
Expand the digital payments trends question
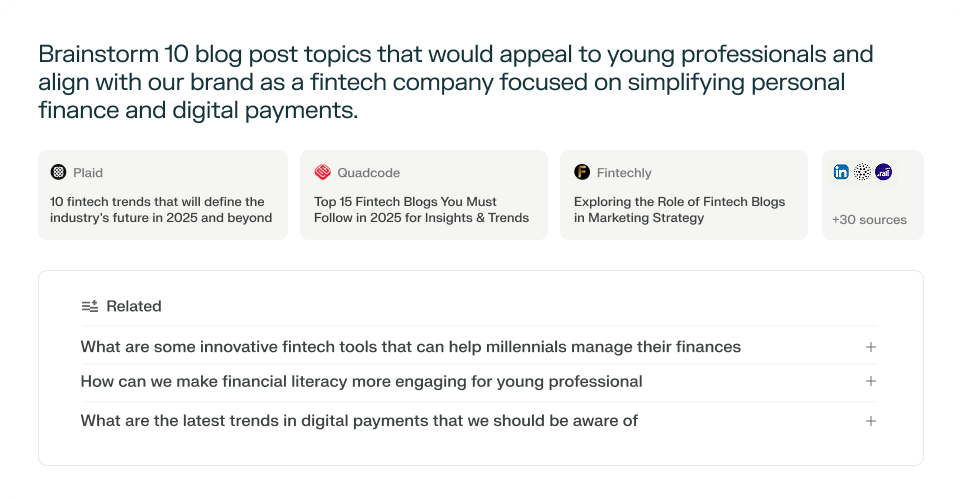[871, 421]
